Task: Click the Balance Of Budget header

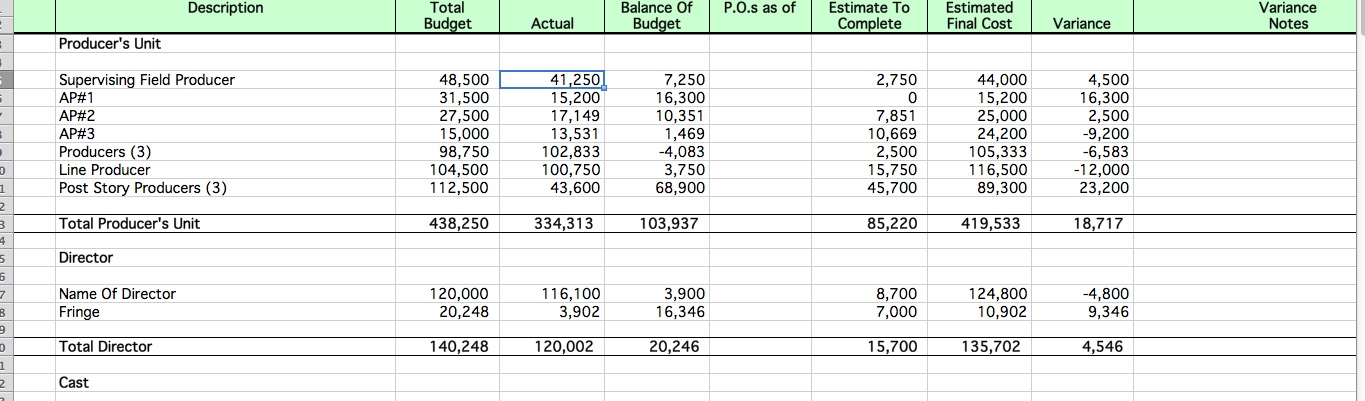Action: point(656,16)
